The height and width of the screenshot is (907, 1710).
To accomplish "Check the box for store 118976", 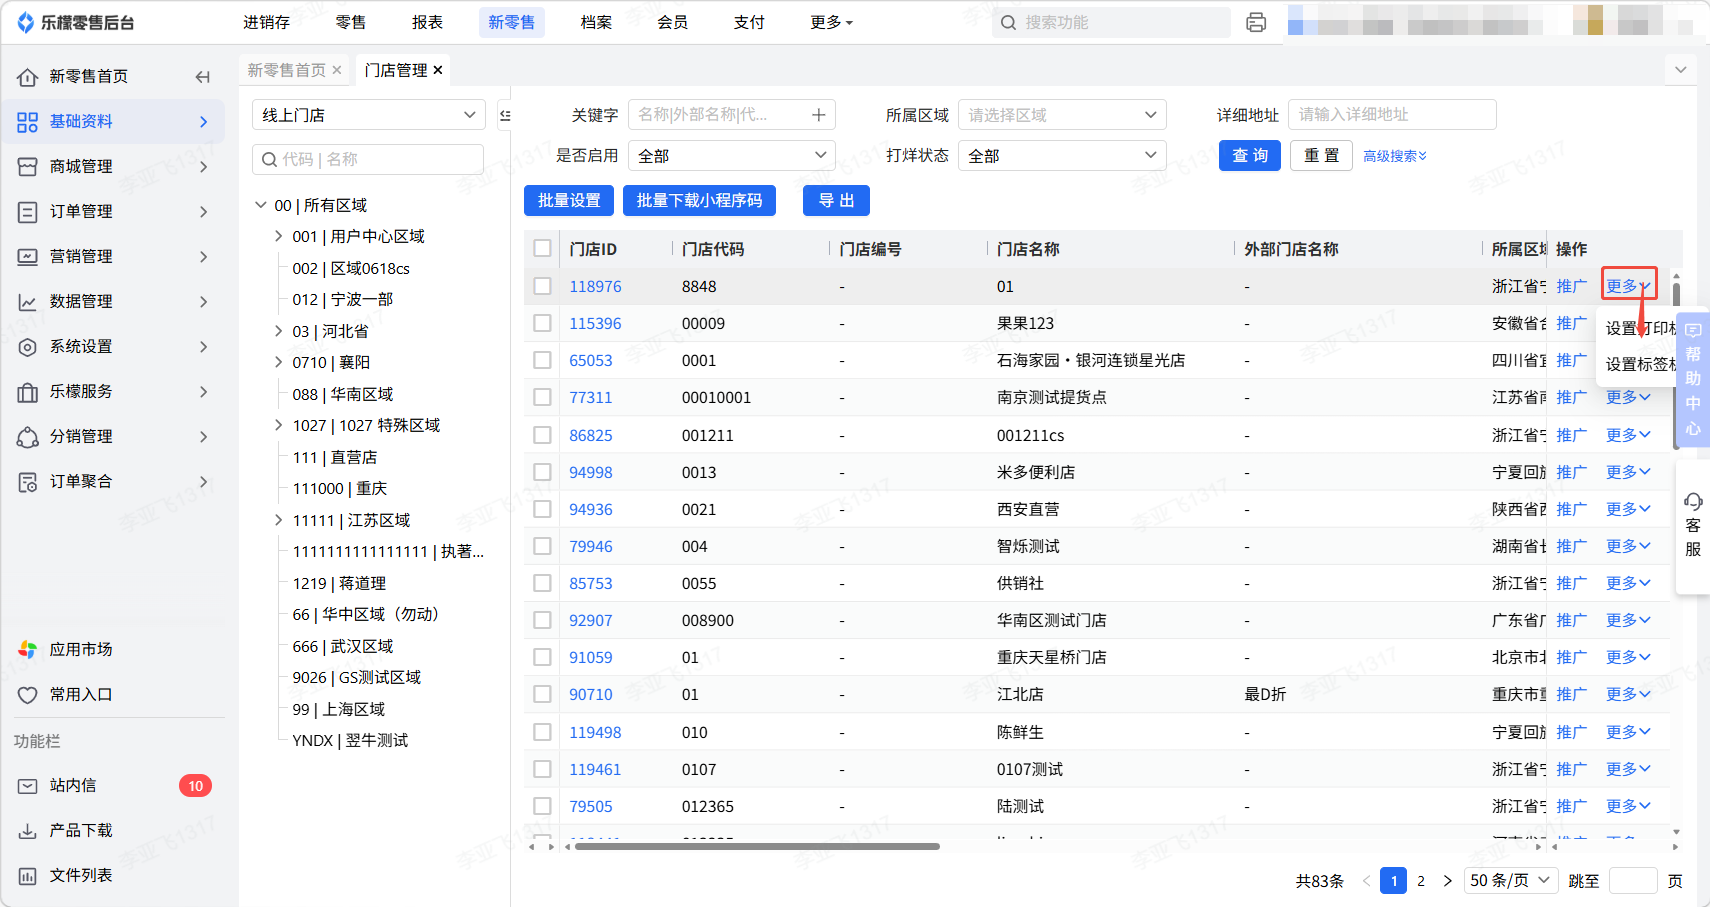I will tap(542, 286).
